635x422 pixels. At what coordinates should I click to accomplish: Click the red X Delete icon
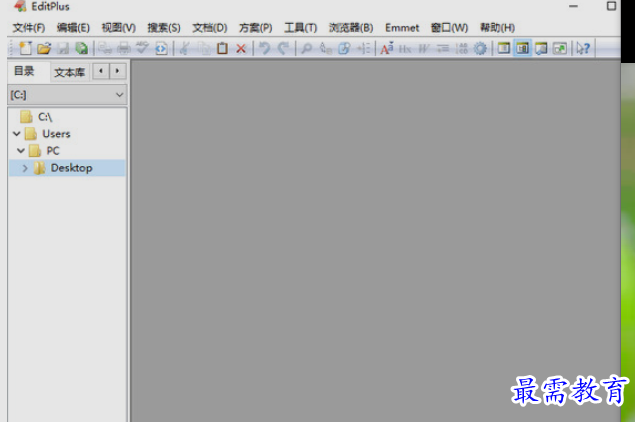point(241,49)
